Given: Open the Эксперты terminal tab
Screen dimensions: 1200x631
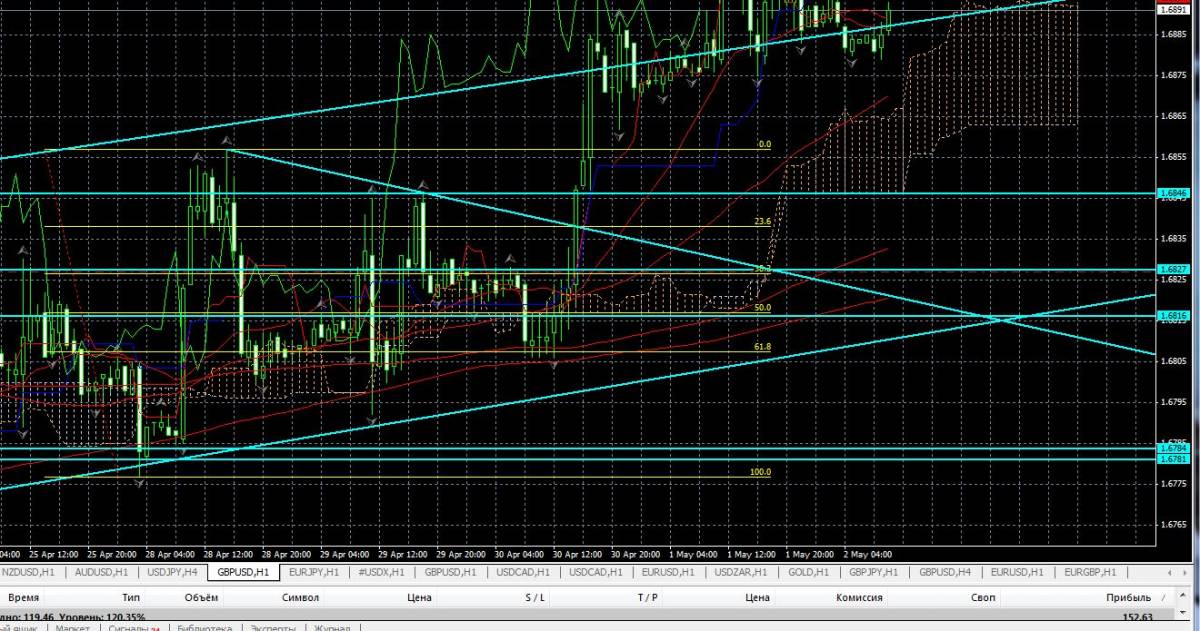Looking at the screenshot, I should pyautogui.click(x=272, y=627).
